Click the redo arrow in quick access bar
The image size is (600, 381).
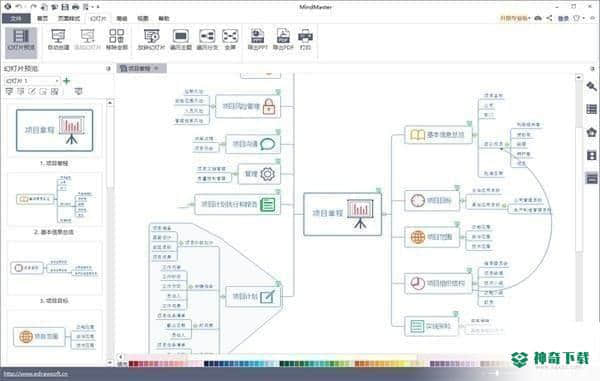pyautogui.click(x=33, y=7)
